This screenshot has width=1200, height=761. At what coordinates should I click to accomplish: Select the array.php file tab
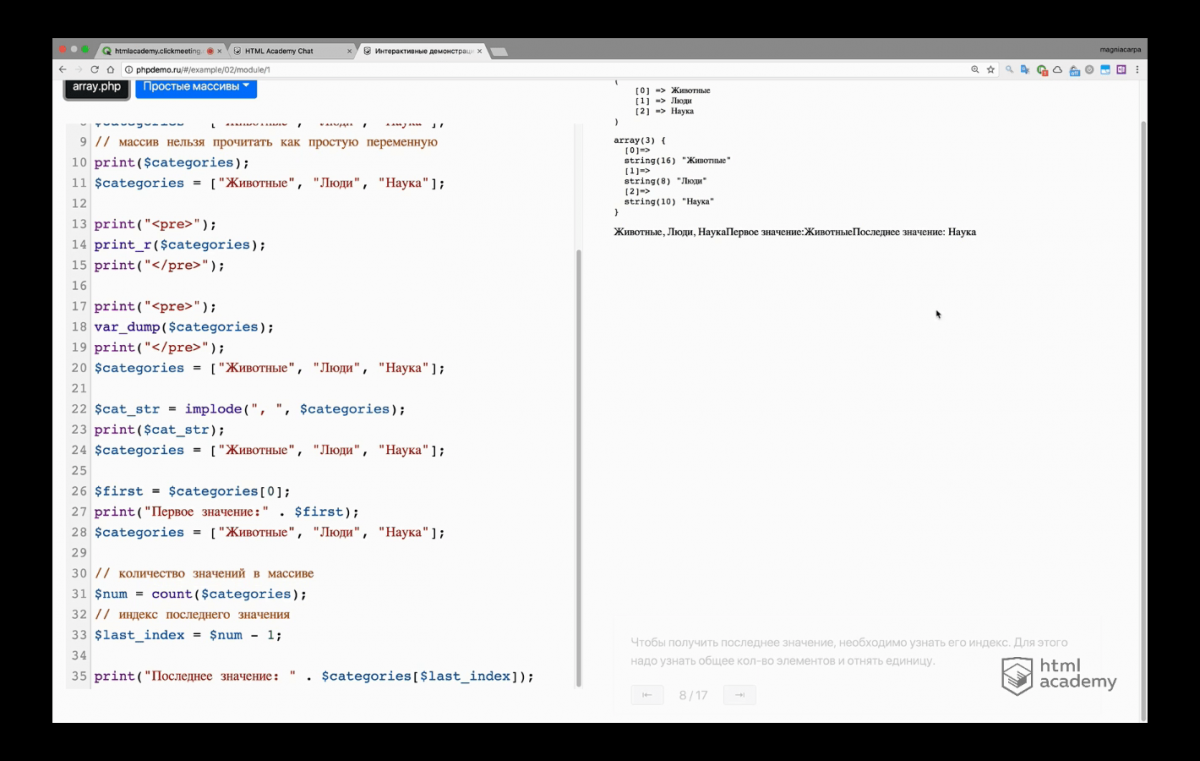coord(97,87)
